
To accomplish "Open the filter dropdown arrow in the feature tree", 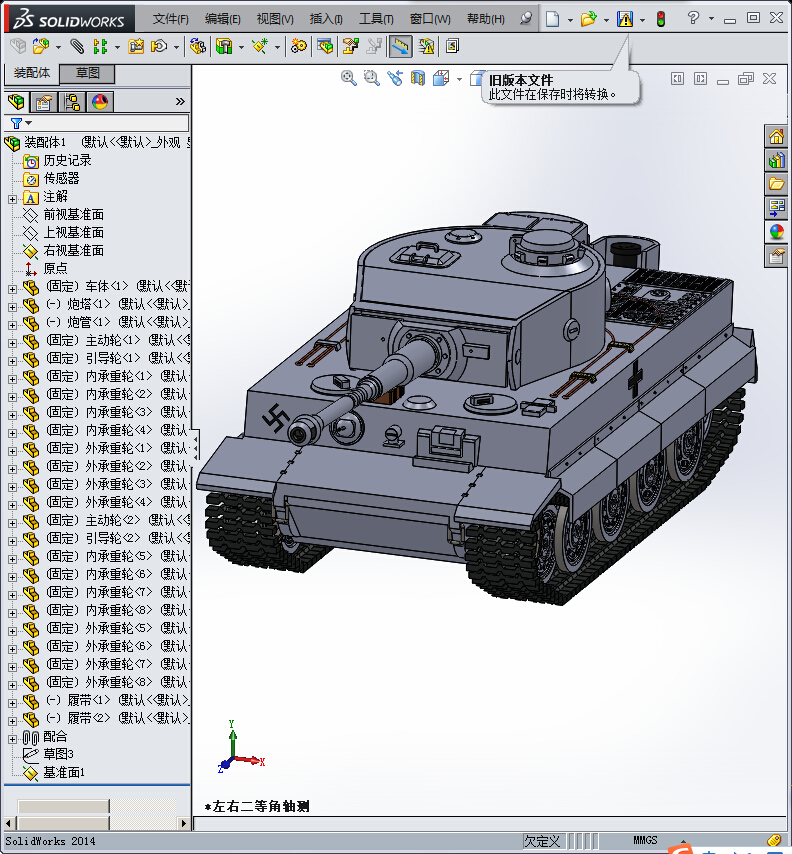I will 29,123.
